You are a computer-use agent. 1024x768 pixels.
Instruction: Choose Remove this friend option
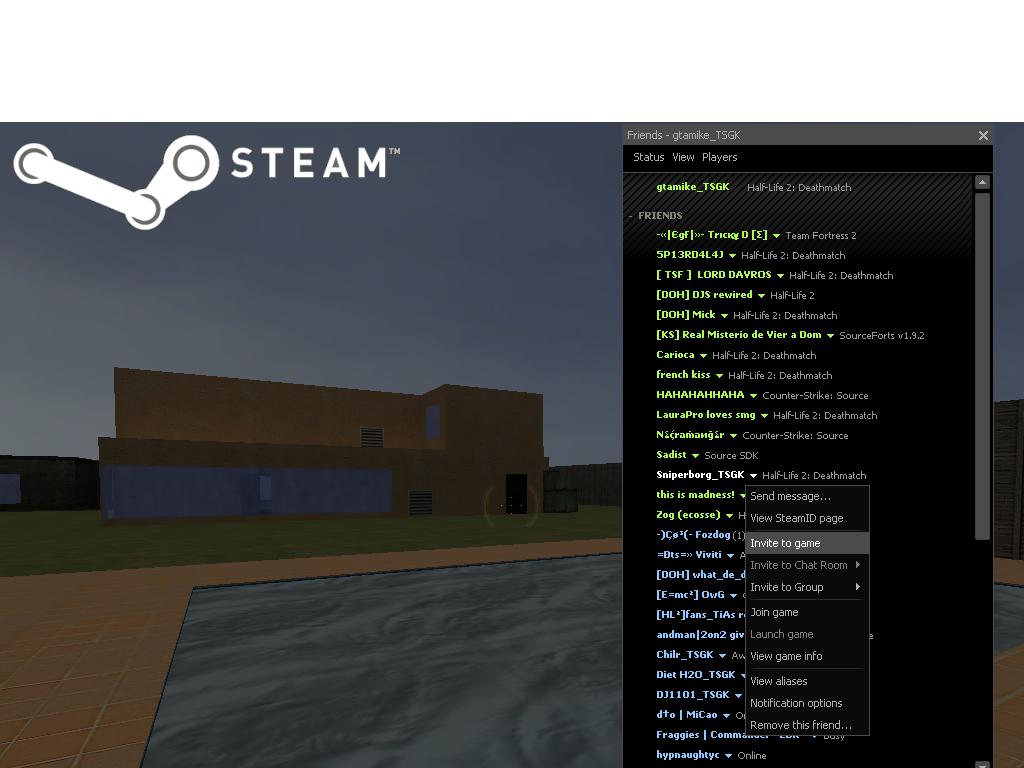(x=800, y=725)
